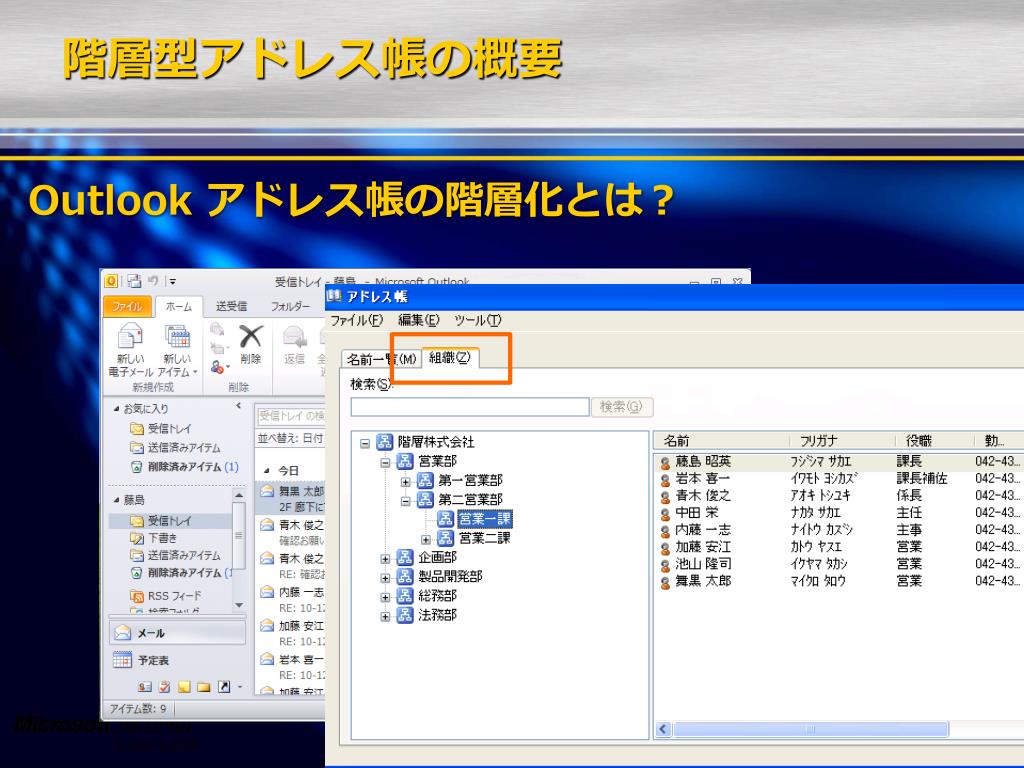The width and height of the screenshot is (1024, 768).
Task: Expand the 法務部 tree node
Action: coord(385,616)
